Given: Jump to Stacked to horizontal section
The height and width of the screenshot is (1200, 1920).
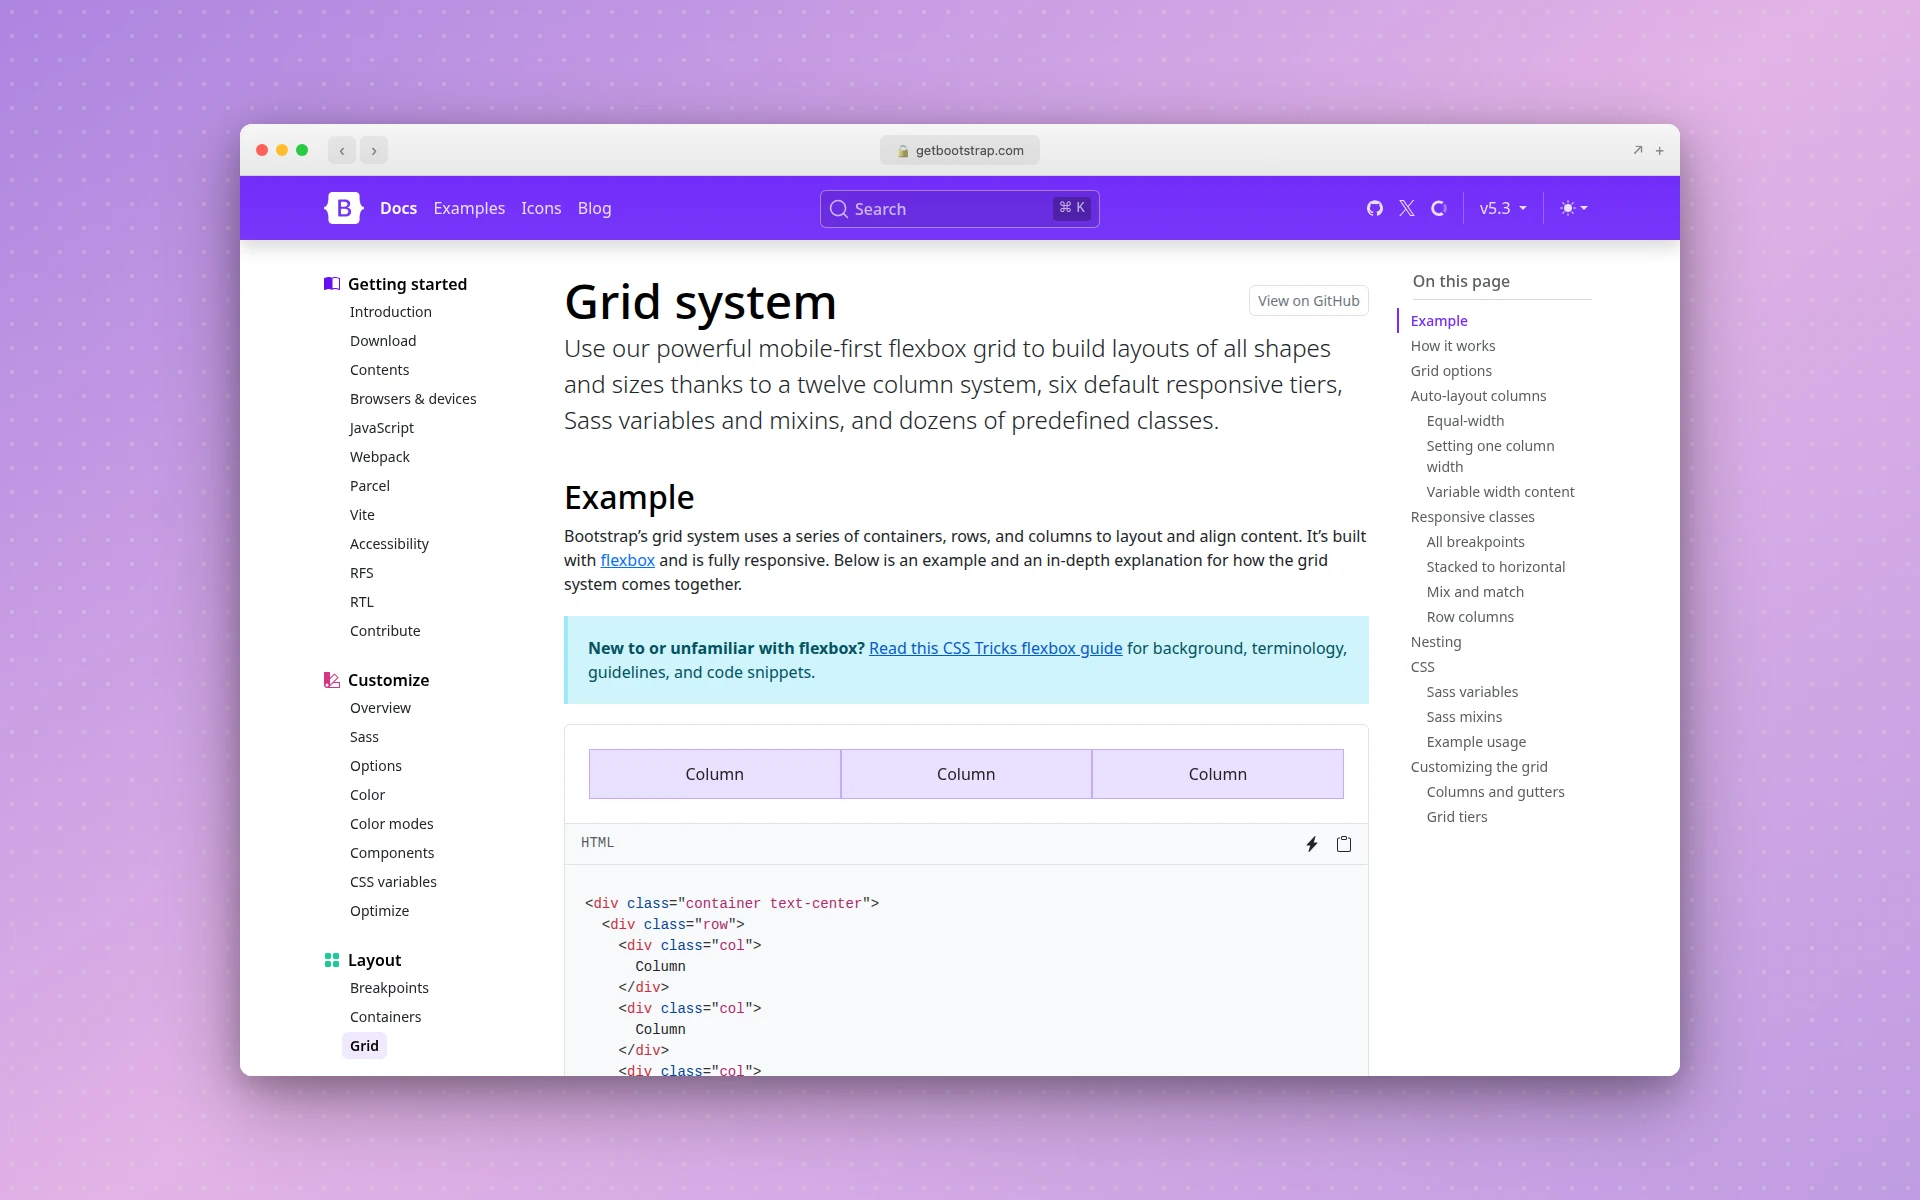Looking at the screenshot, I should (x=1495, y=567).
